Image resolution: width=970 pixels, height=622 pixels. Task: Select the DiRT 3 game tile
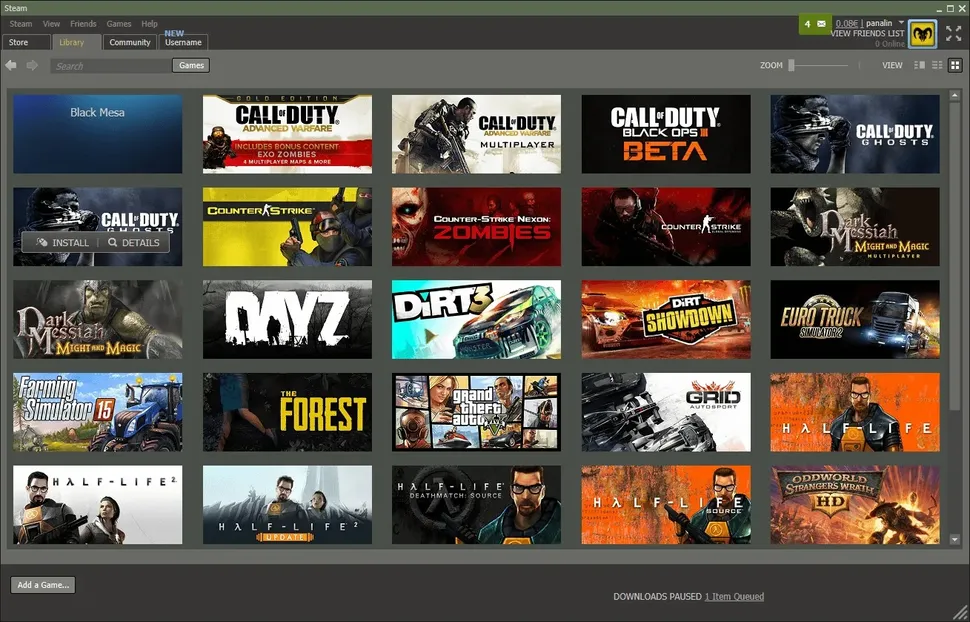tap(476, 319)
